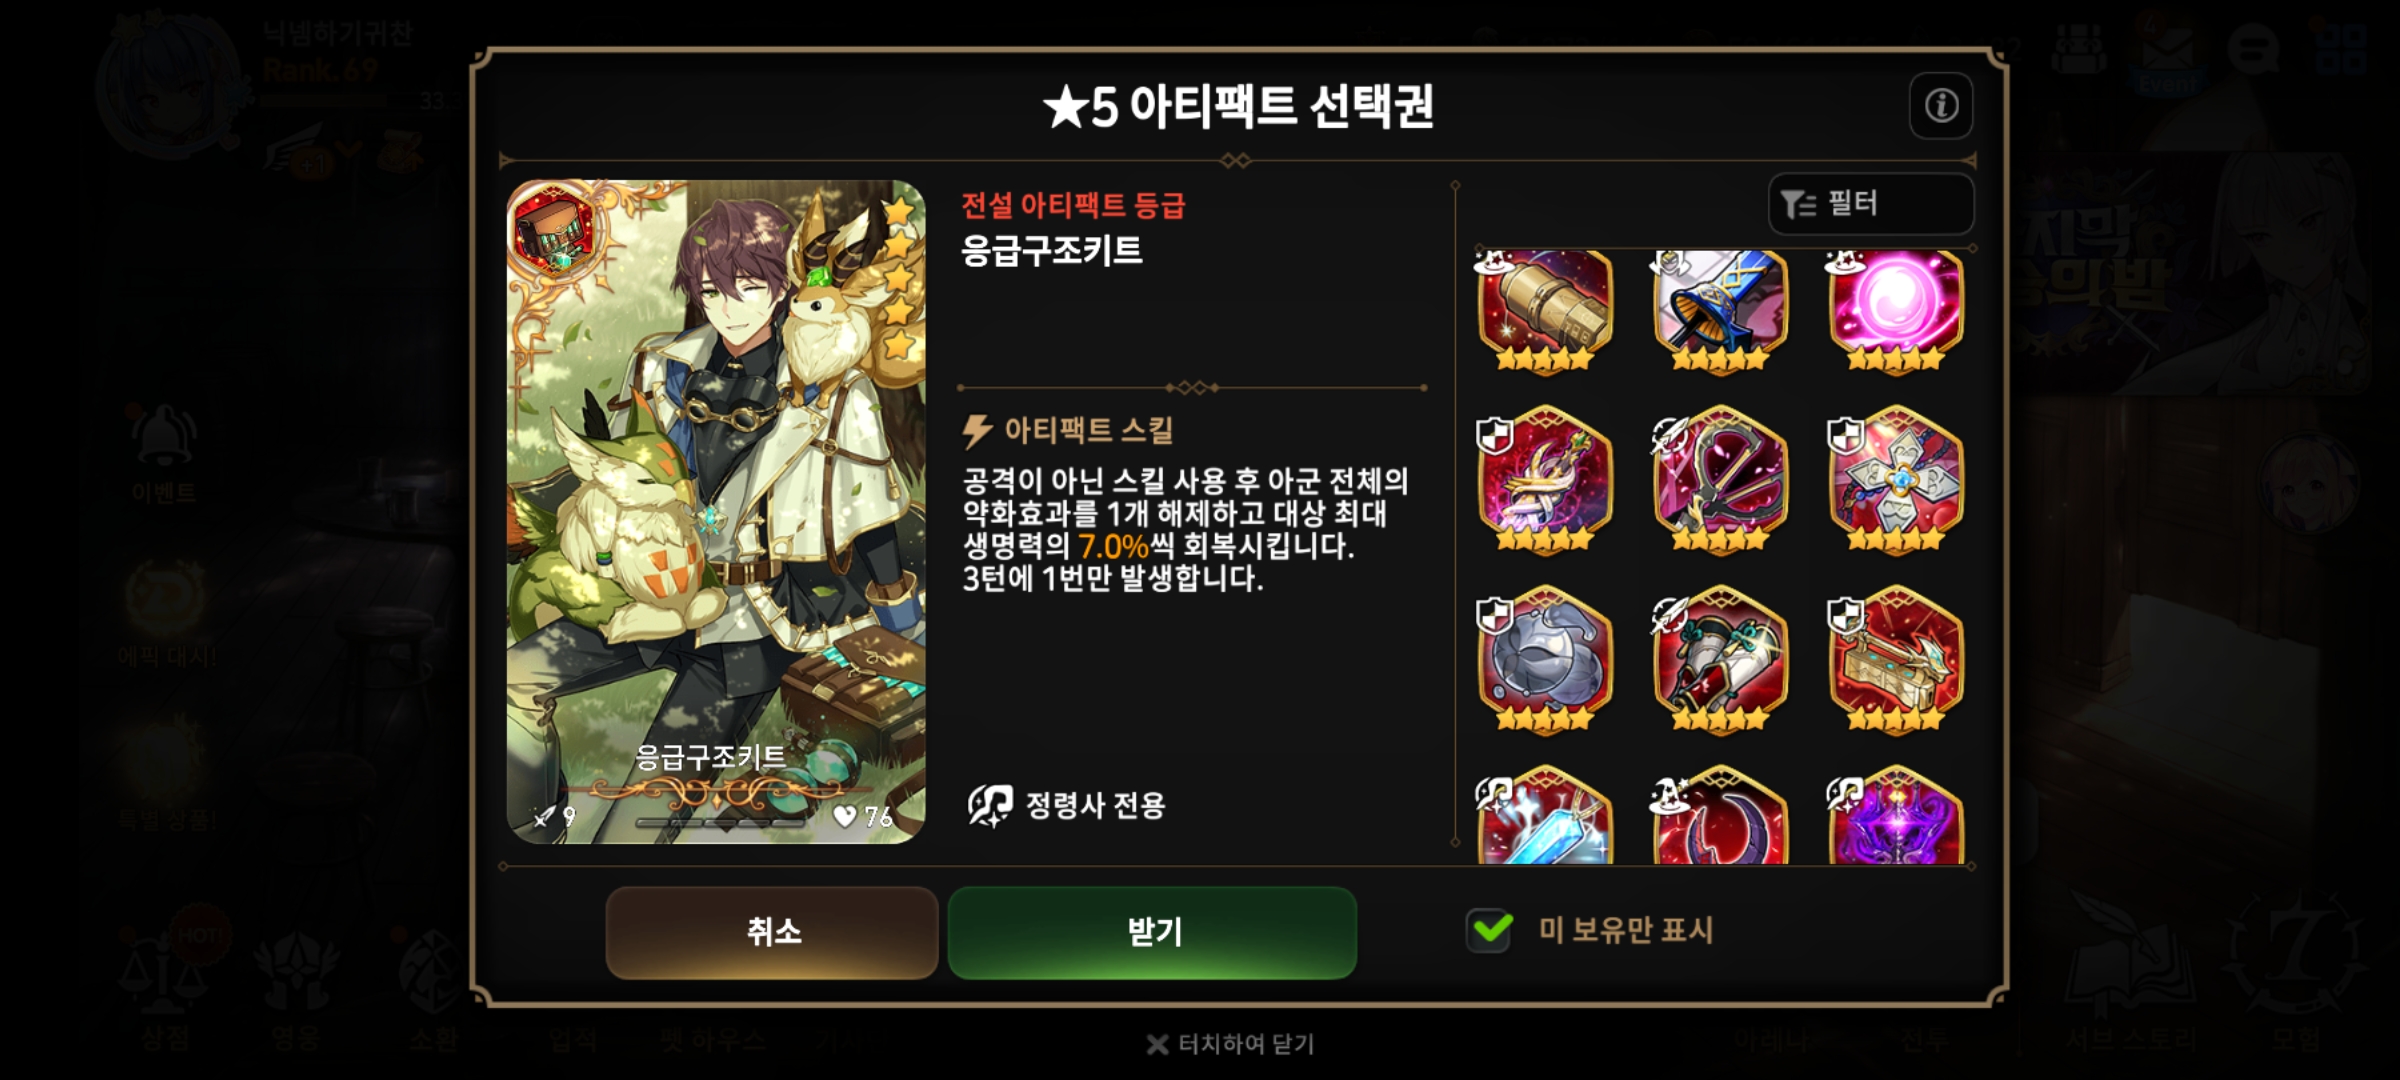Select the golden ornate chest artifact
The height and width of the screenshot is (1080, 2400).
[1896, 660]
